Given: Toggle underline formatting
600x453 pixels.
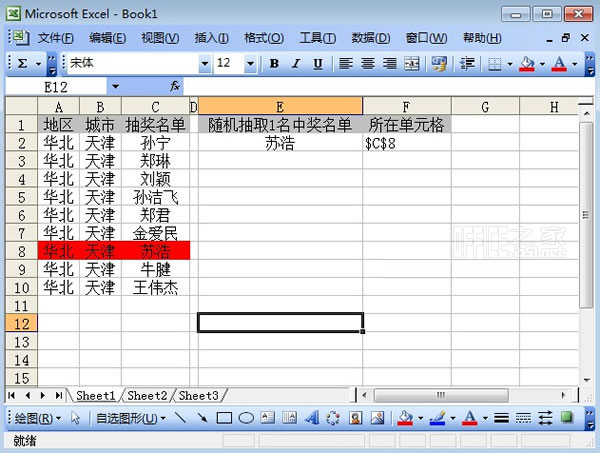Looking at the screenshot, I should point(318,63).
